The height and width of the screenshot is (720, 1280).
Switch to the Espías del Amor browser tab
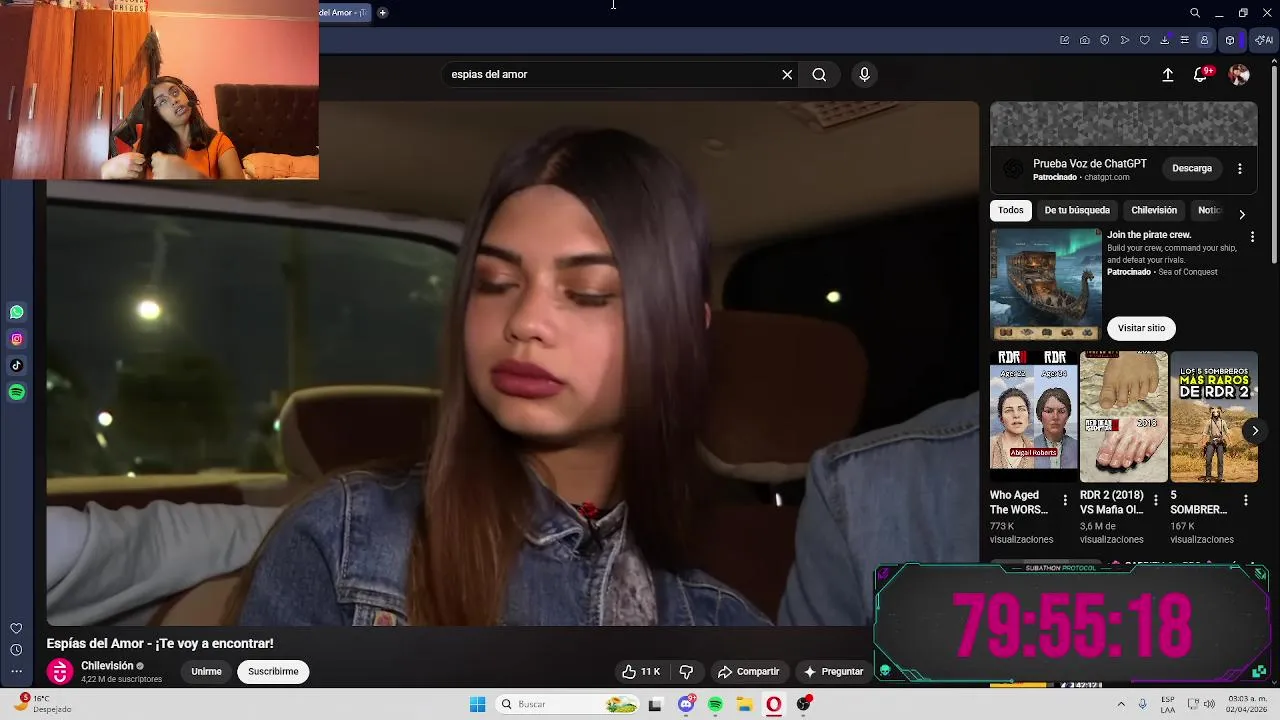[x=344, y=13]
